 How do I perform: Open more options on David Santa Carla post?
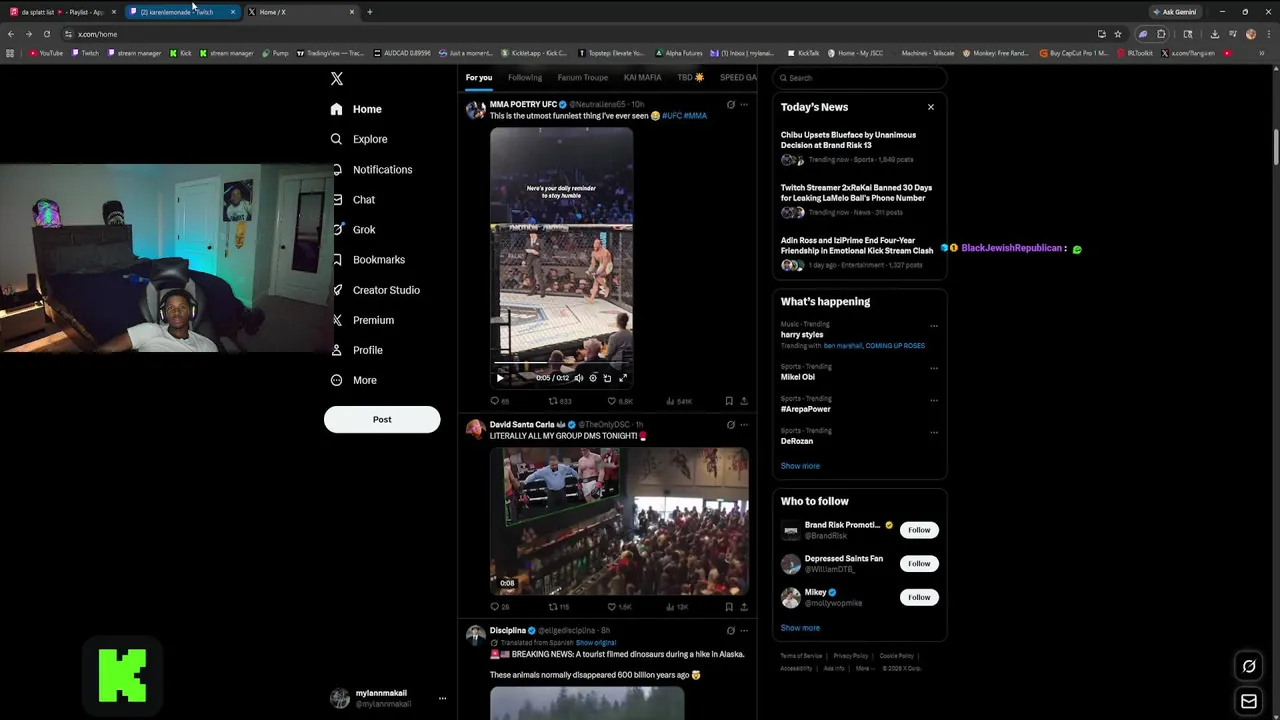pos(743,424)
